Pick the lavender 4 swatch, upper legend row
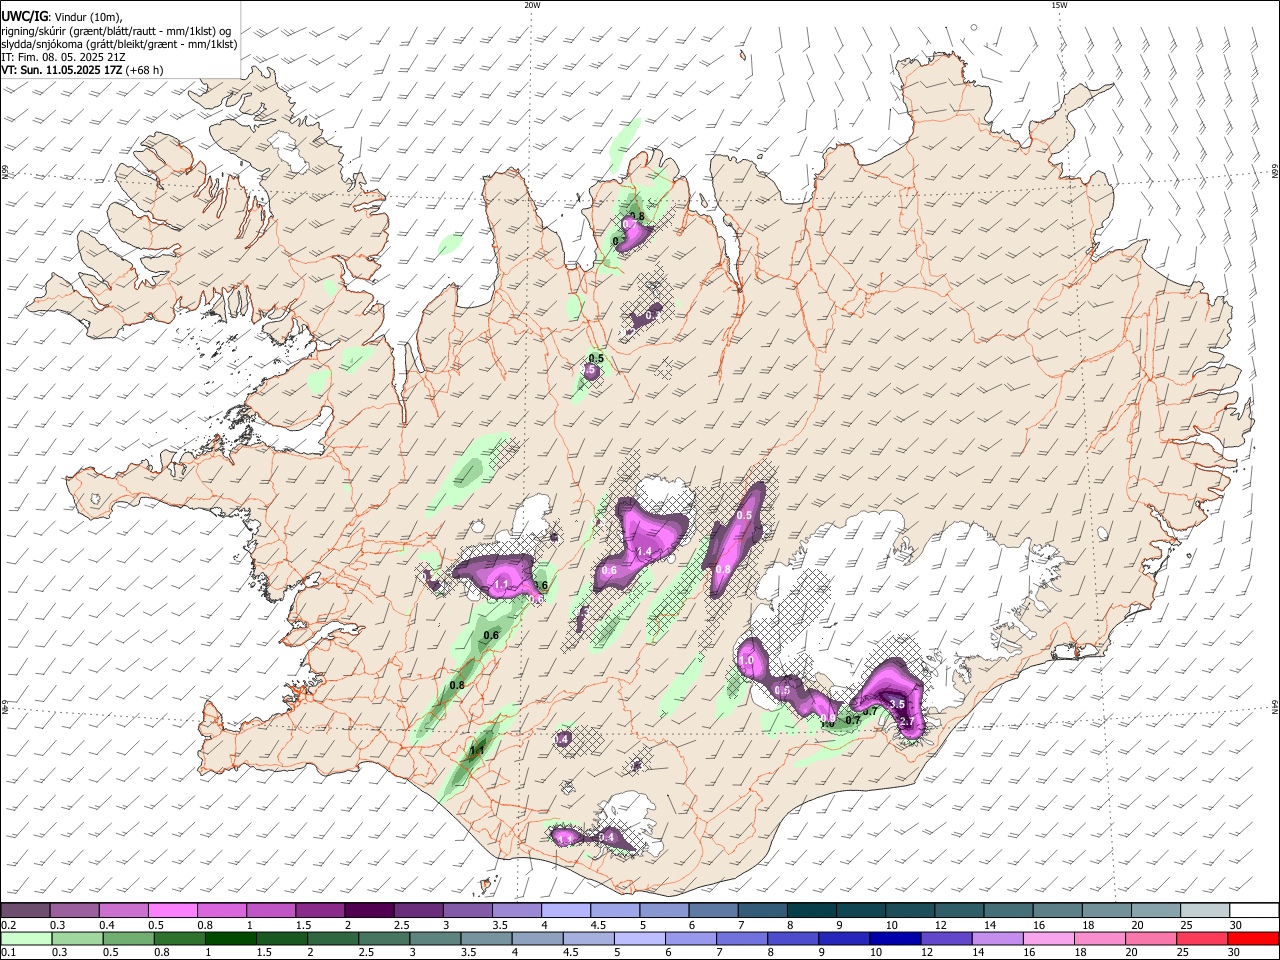The width and height of the screenshot is (1280, 960). [x=566, y=911]
